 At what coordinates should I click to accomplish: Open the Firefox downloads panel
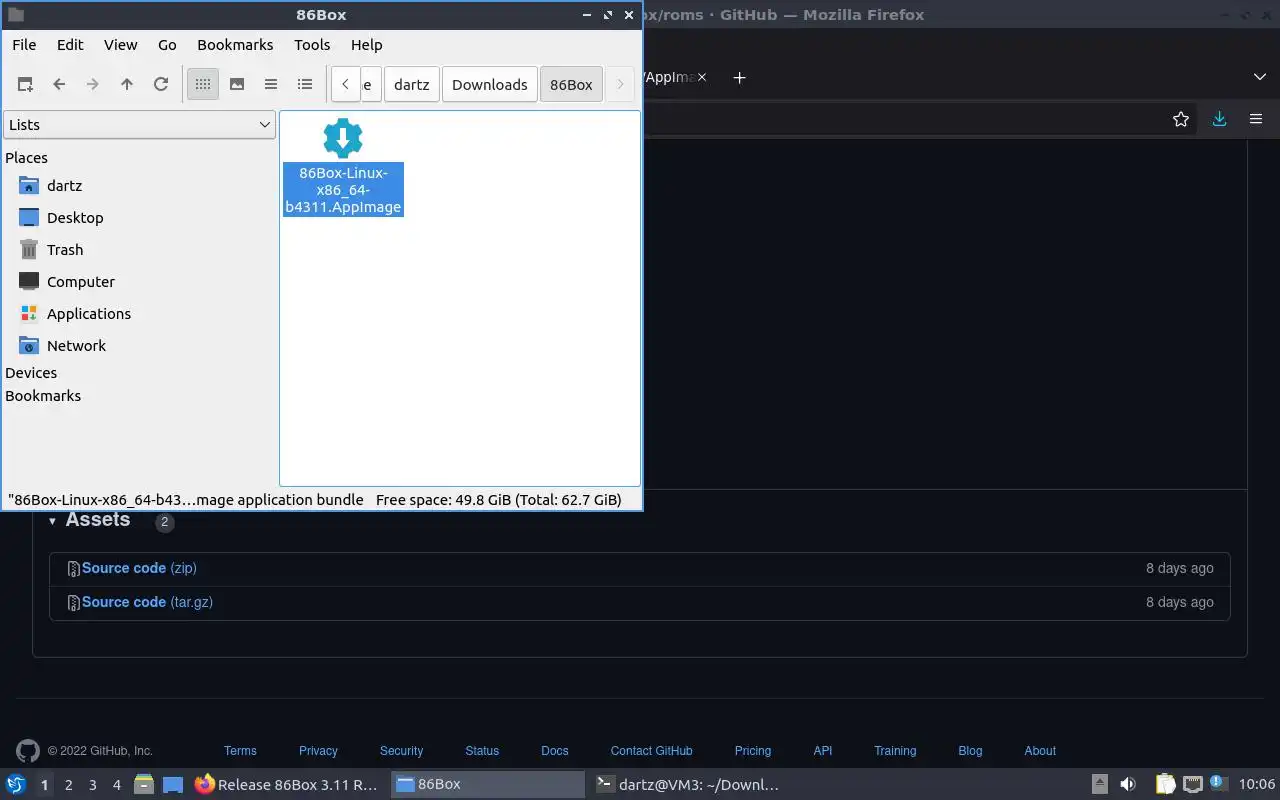click(1219, 119)
